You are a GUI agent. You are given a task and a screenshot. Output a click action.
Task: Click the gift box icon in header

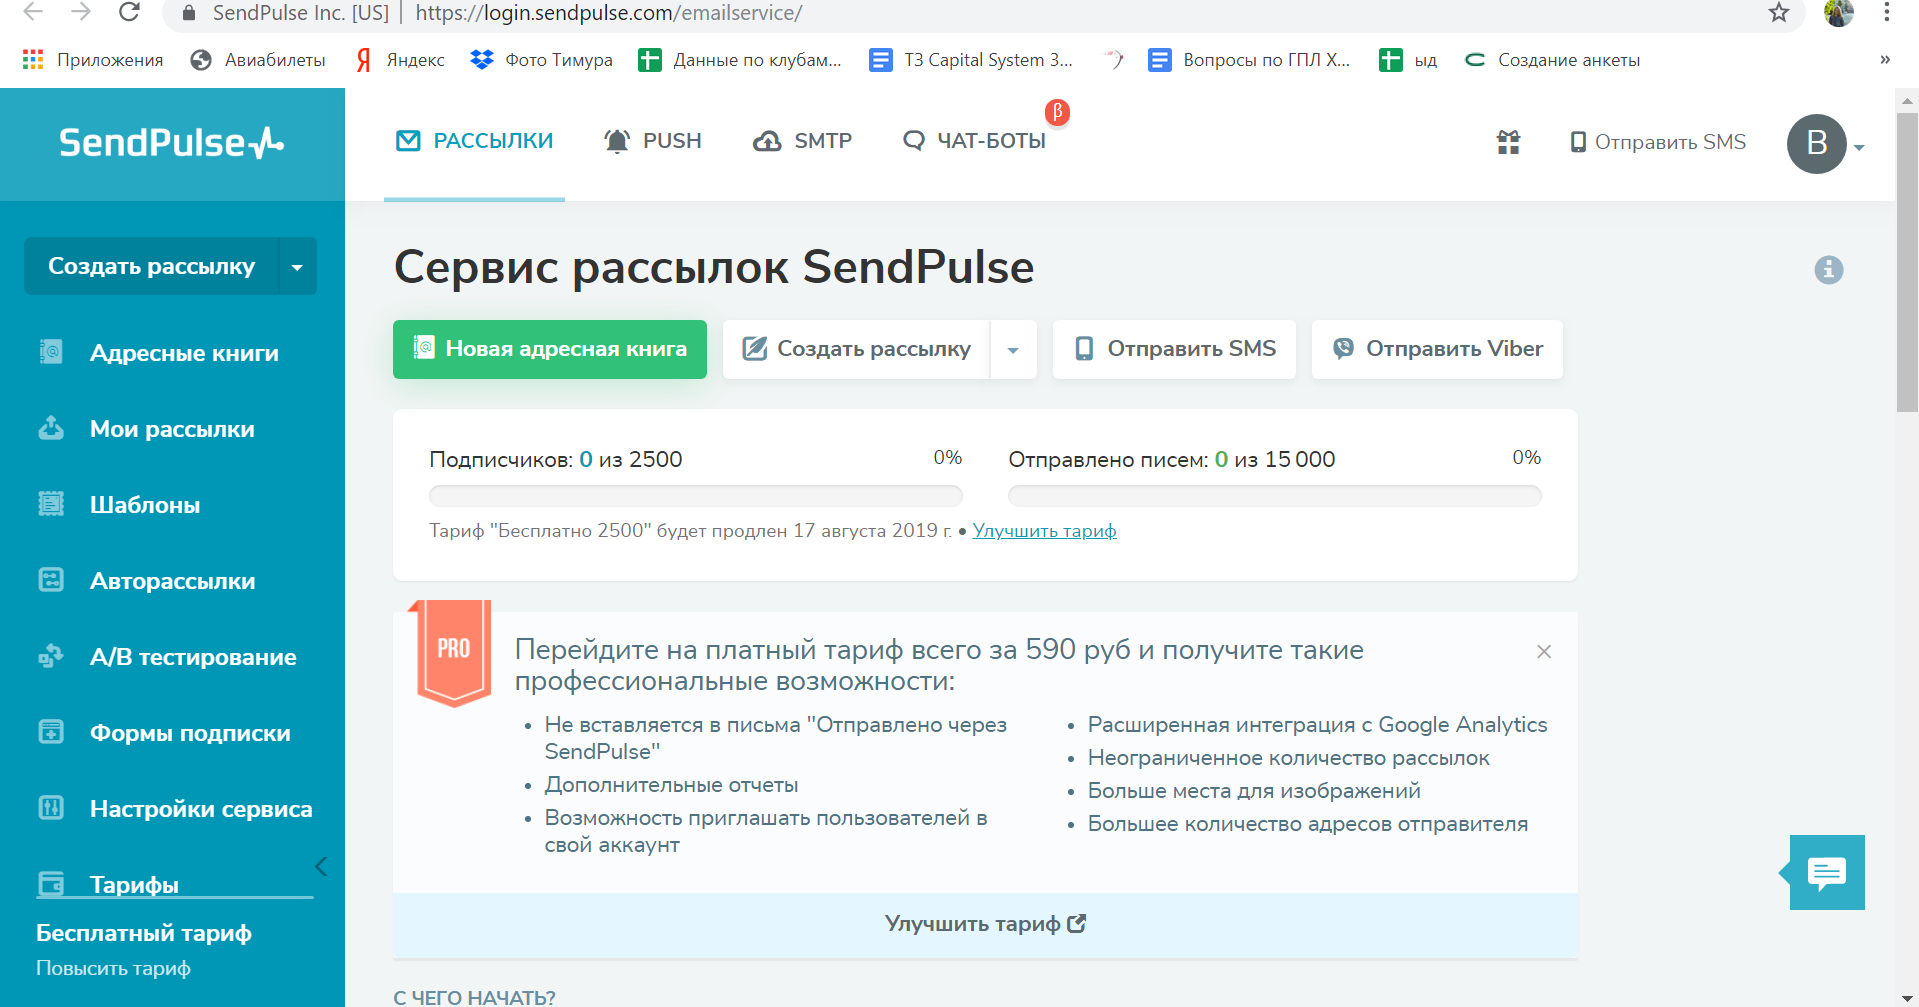[x=1508, y=142]
